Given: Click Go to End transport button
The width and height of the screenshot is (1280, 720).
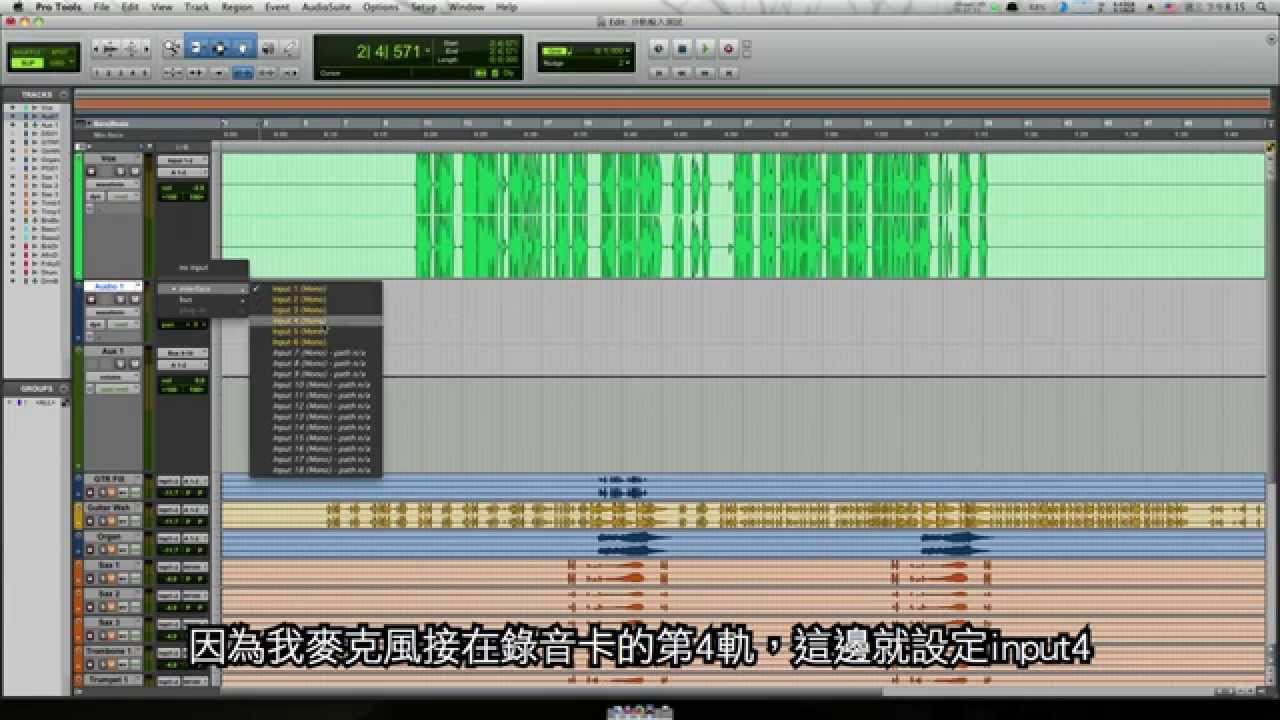Looking at the screenshot, I should (x=729, y=73).
